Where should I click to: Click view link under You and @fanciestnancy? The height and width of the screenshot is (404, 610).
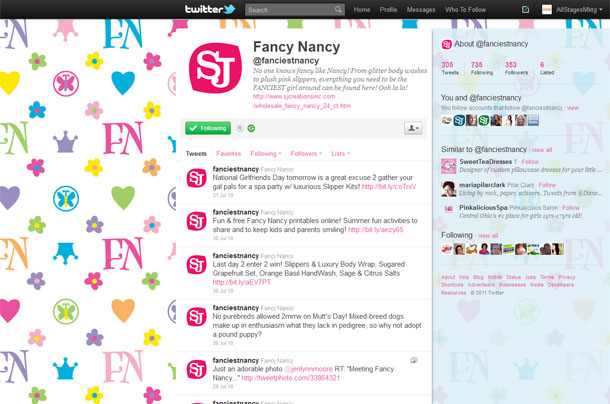573,108
